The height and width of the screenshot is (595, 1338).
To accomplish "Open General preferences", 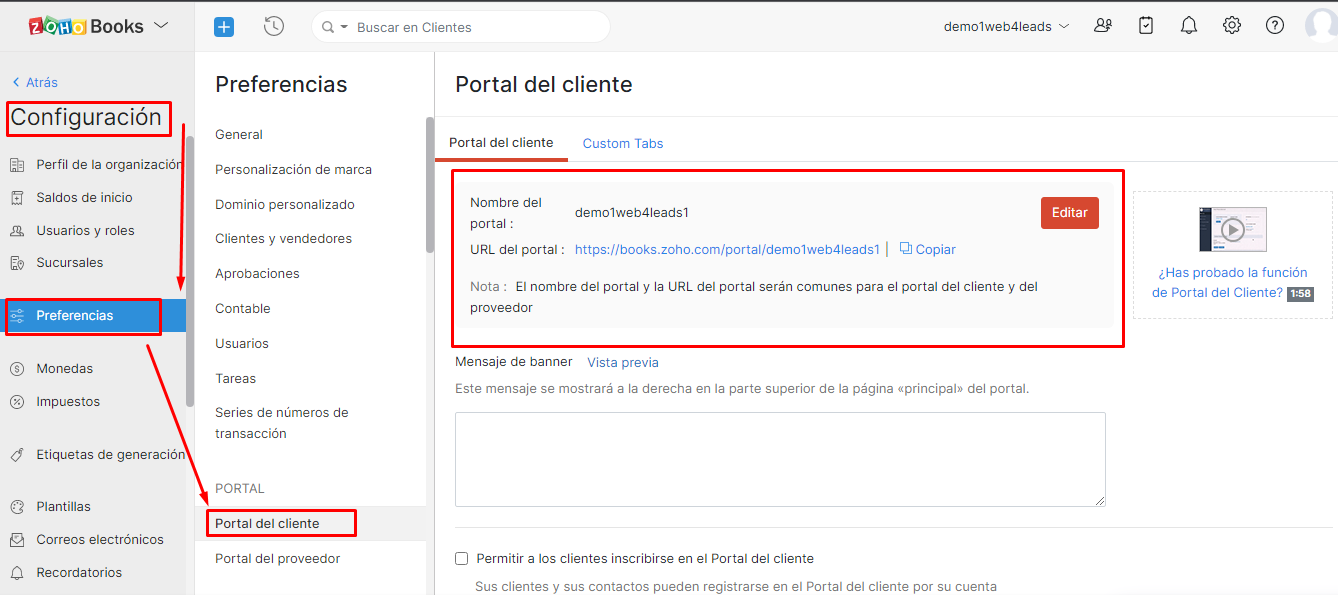I will [239, 135].
